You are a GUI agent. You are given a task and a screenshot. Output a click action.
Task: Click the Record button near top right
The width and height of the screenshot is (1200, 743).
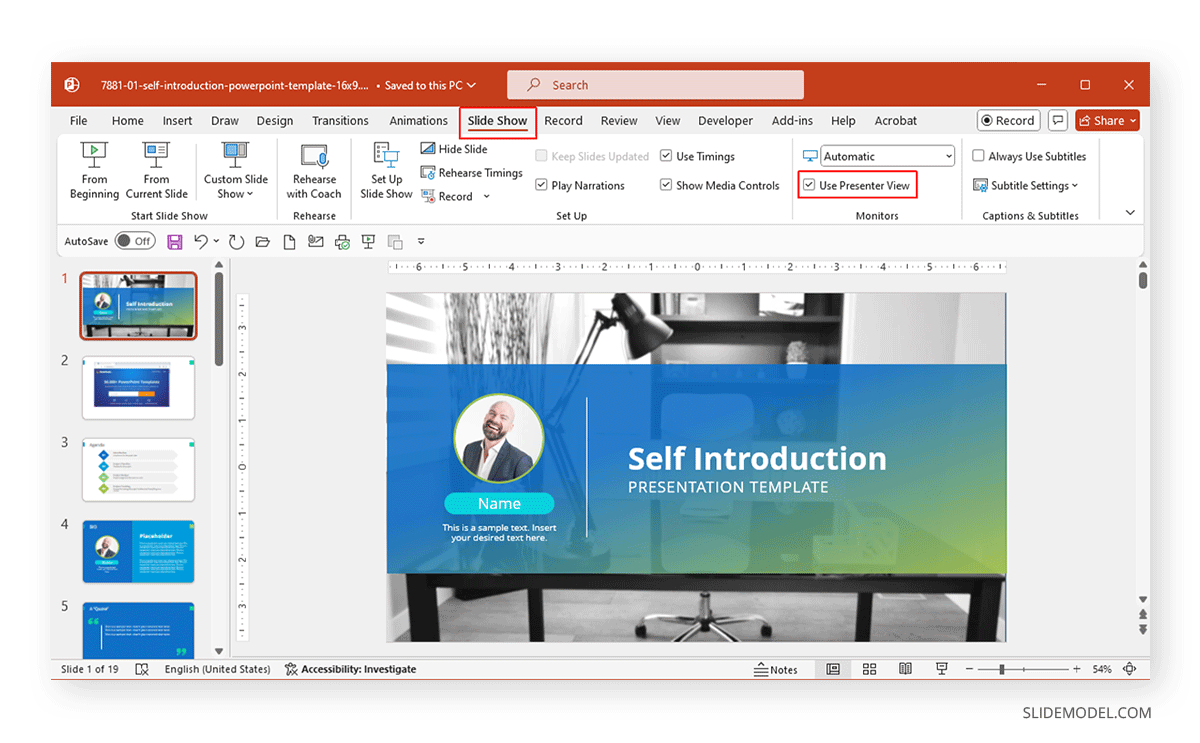point(1008,120)
